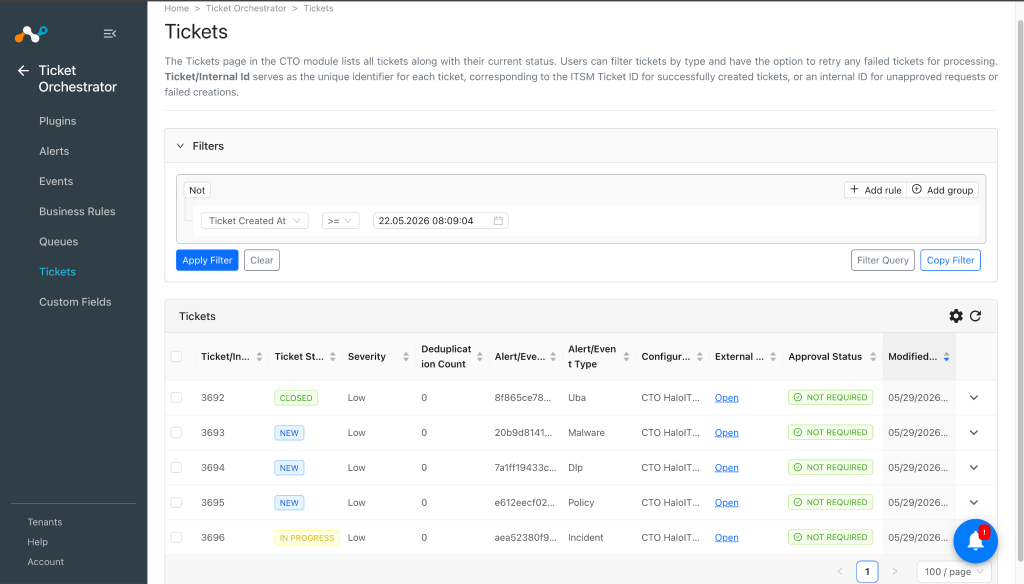Sort by Severity column
The width and height of the screenshot is (1024, 584).
point(406,357)
